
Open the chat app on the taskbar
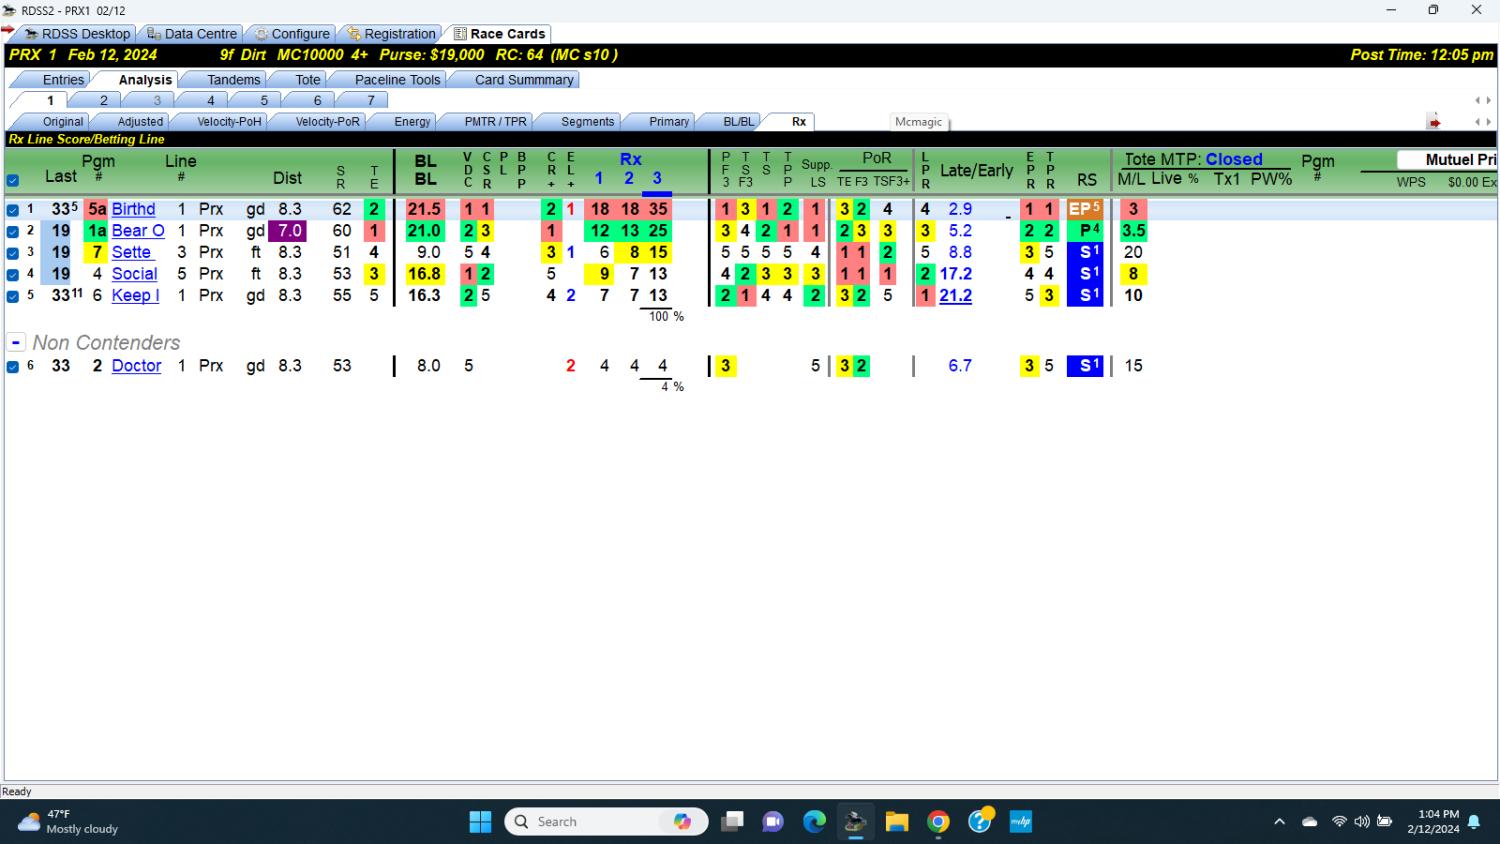(773, 822)
